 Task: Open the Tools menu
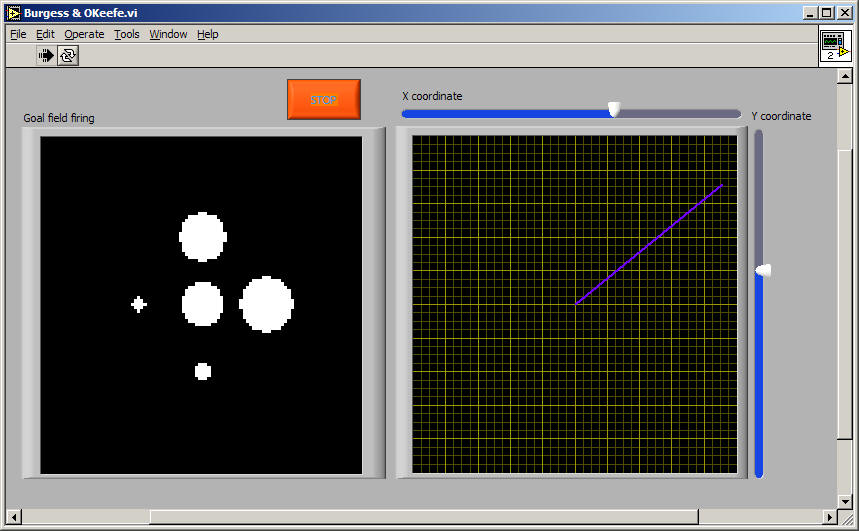point(127,34)
